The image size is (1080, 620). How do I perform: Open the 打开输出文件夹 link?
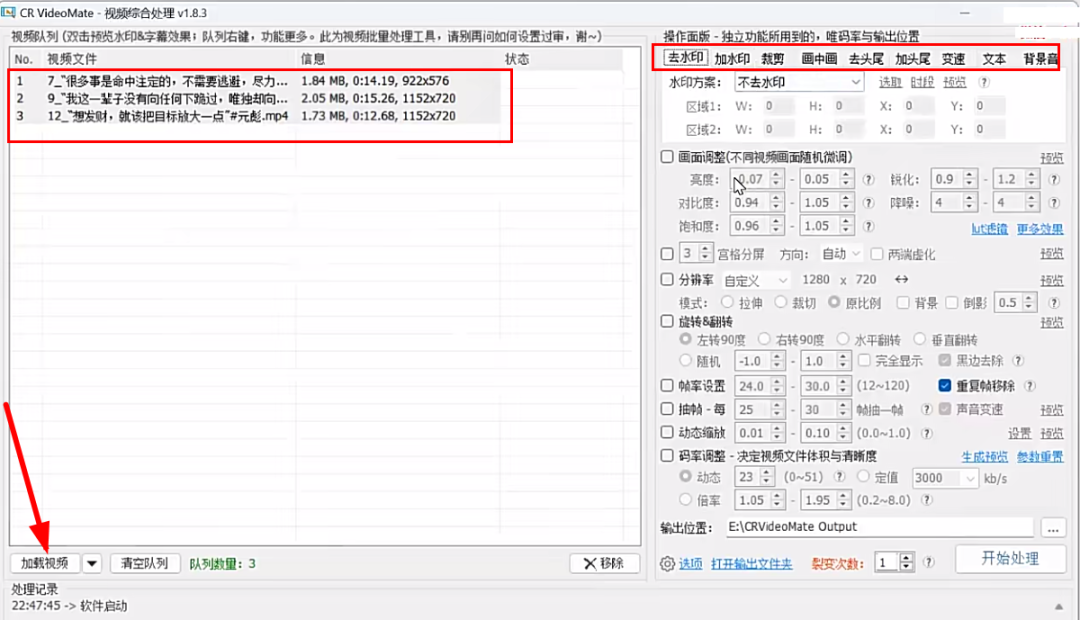[752, 562]
